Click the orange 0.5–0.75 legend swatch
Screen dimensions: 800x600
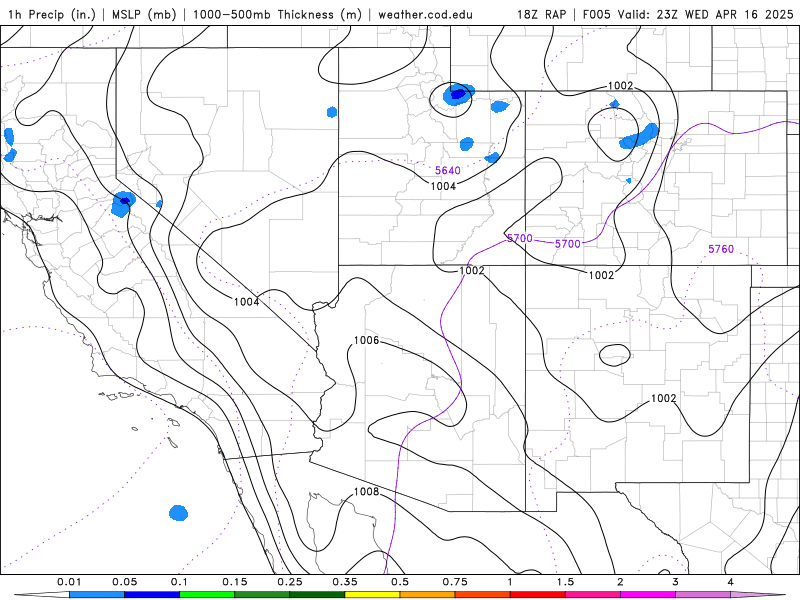428,595
